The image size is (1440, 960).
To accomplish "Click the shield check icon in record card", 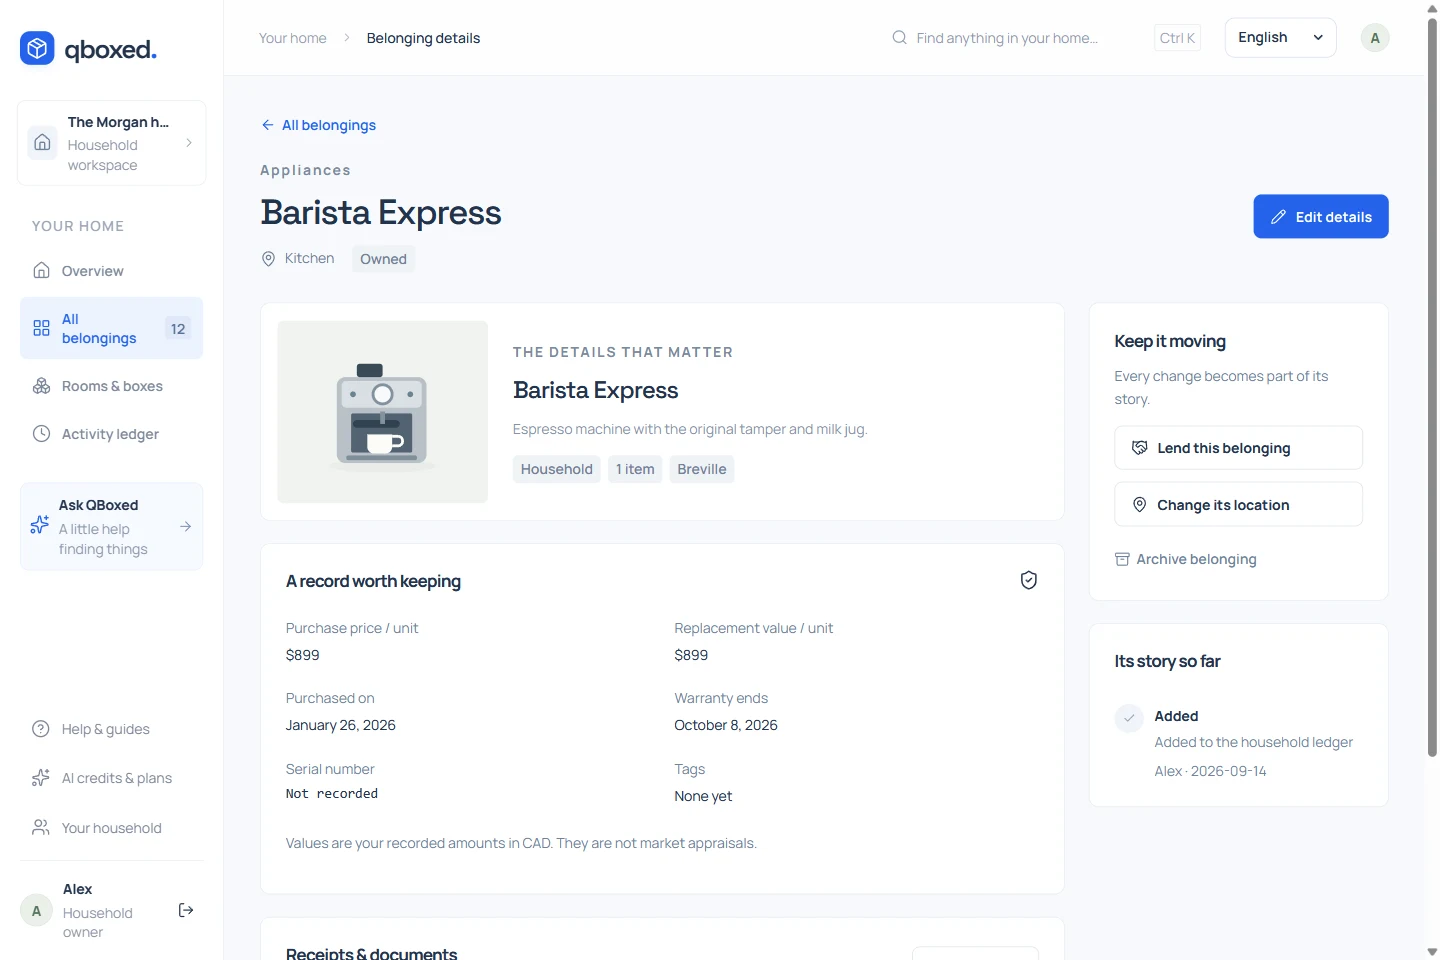I will (1028, 580).
